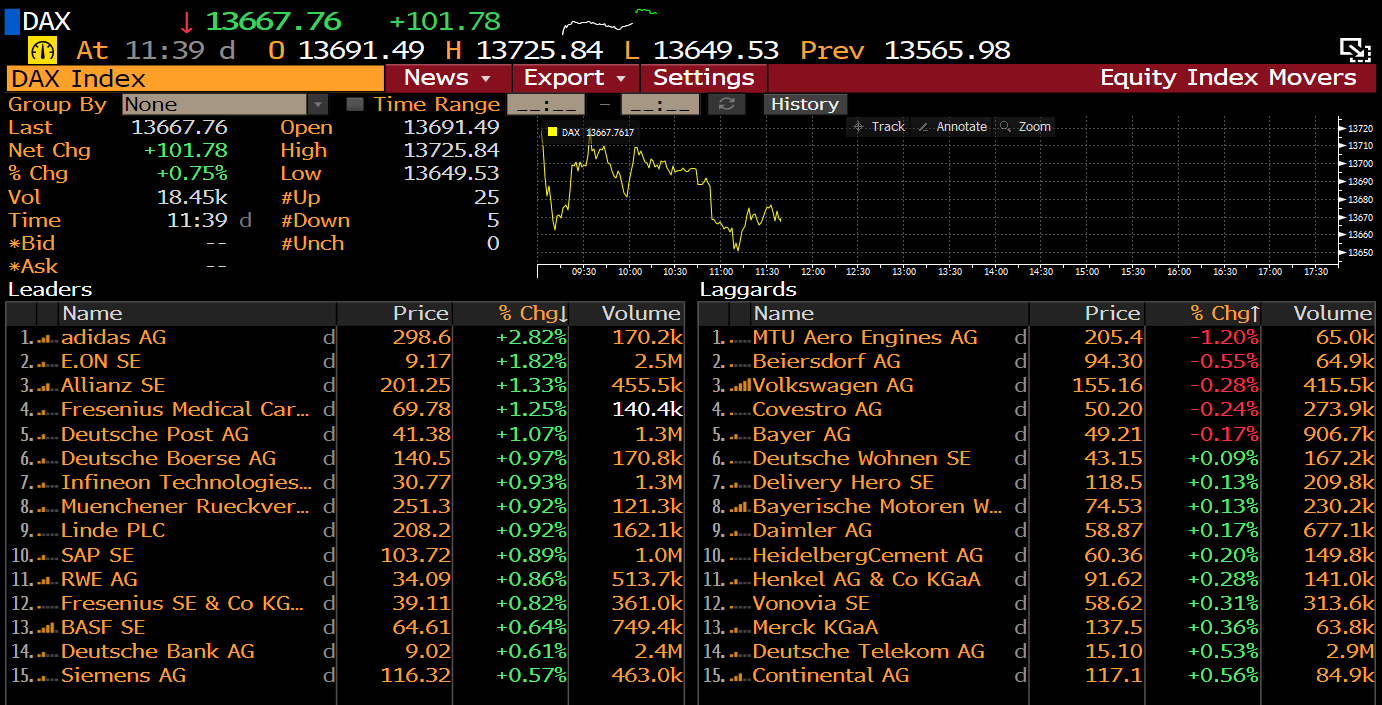Viewport: 1382px width, 705px height.
Task: Select Fresenius Medical Care in Leaders
Action: [x=185, y=410]
